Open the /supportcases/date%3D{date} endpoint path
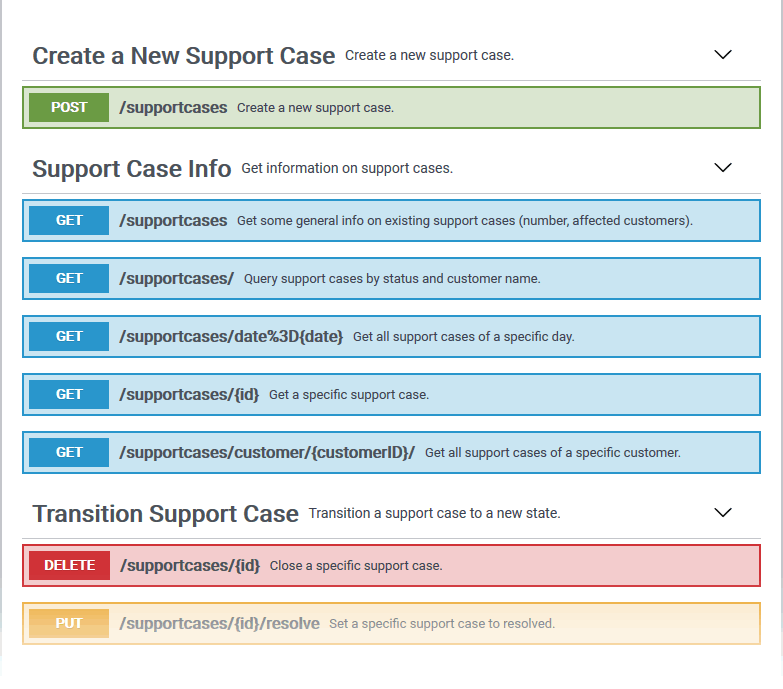Viewport: 783px width, 689px height. click(x=231, y=337)
